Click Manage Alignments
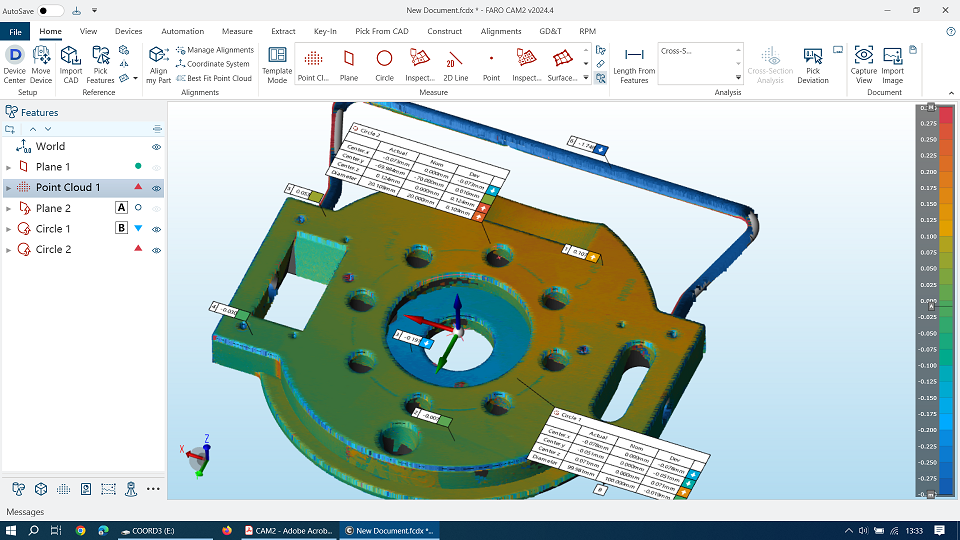This screenshot has height=540, width=960. point(215,50)
